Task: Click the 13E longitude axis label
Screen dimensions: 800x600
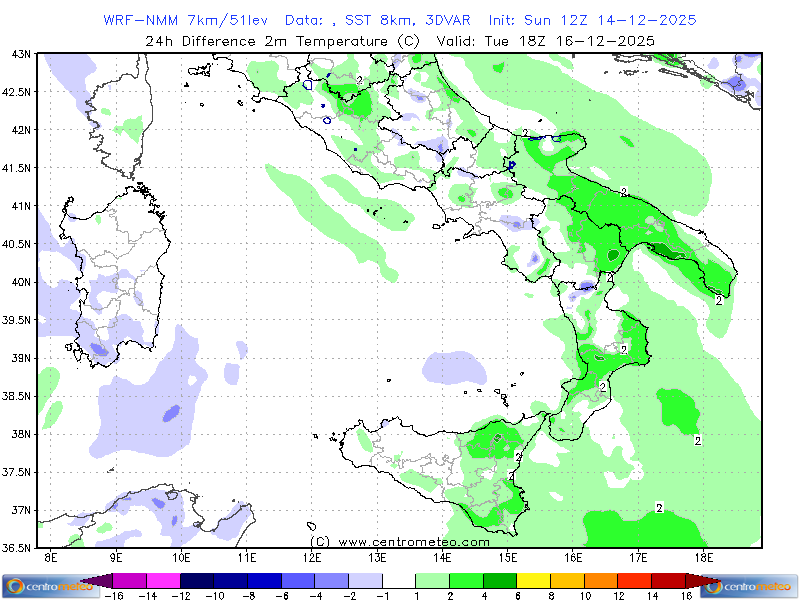Action: click(x=377, y=557)
